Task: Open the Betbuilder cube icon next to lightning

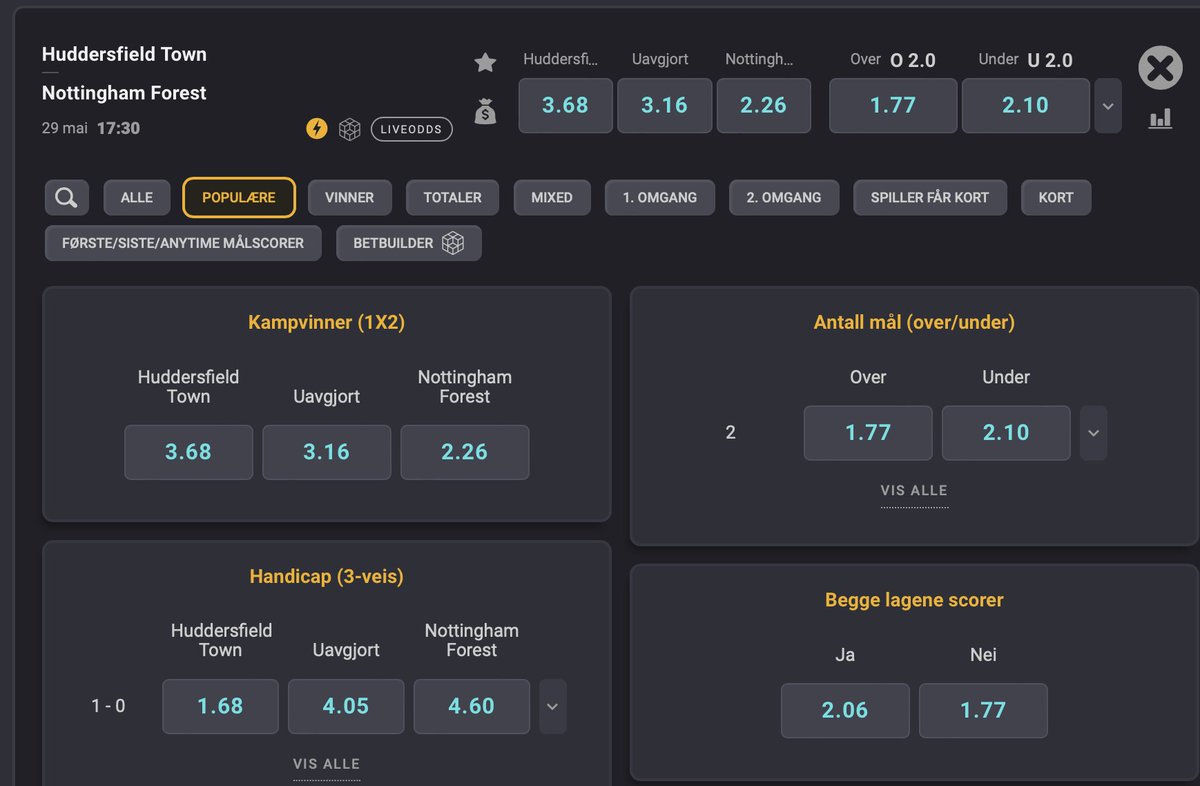Action: point(348,129)
